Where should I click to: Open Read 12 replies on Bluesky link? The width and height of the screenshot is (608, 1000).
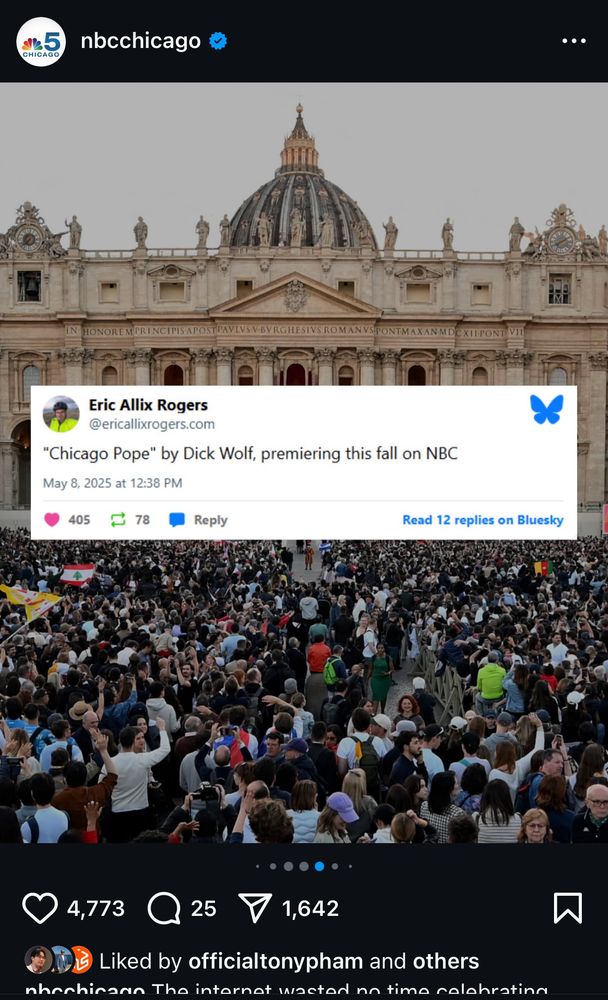(483, 520)
